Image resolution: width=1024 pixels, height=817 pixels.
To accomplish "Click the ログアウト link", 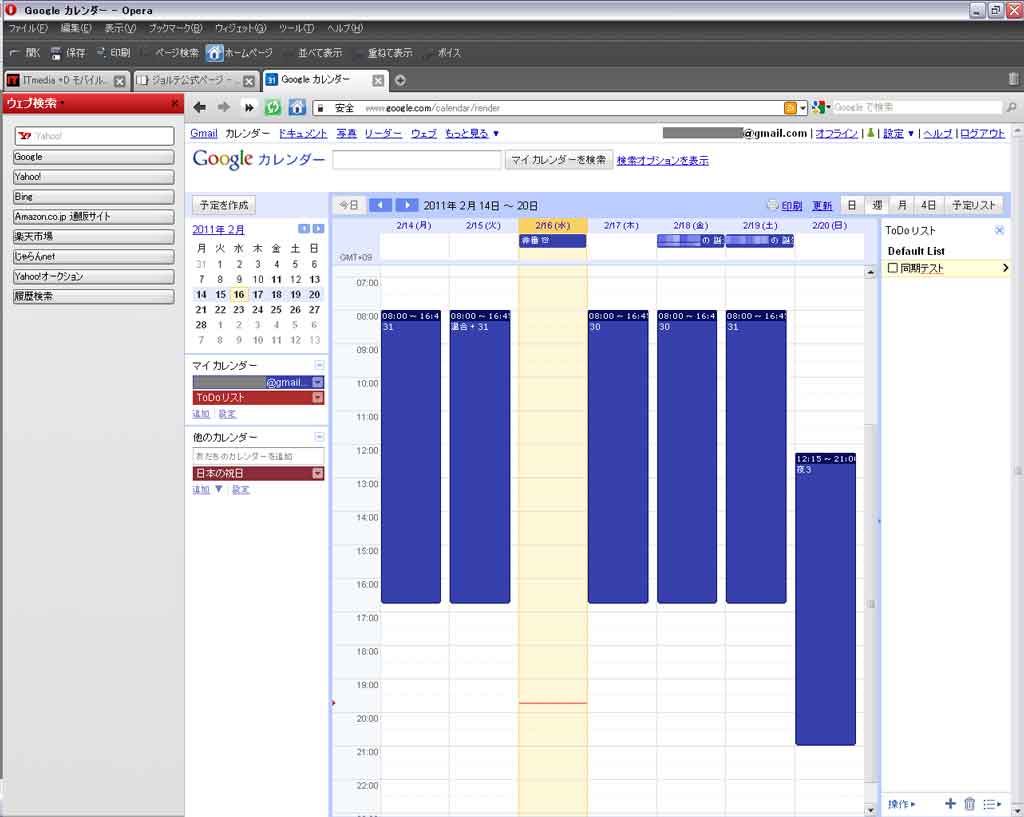I will coord(982,133).
